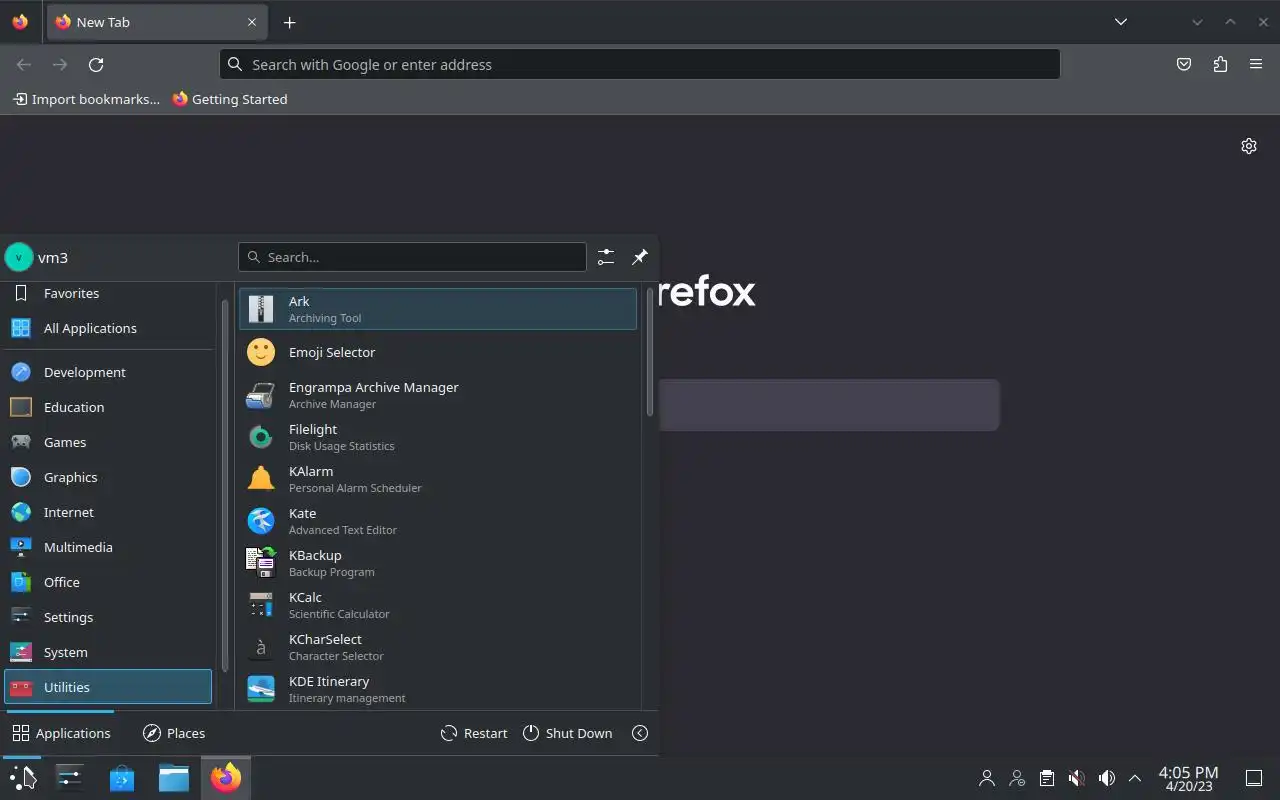Open the Games category
The height and width of the screenshot is (800, 1280).
click(x=108, y=442)
